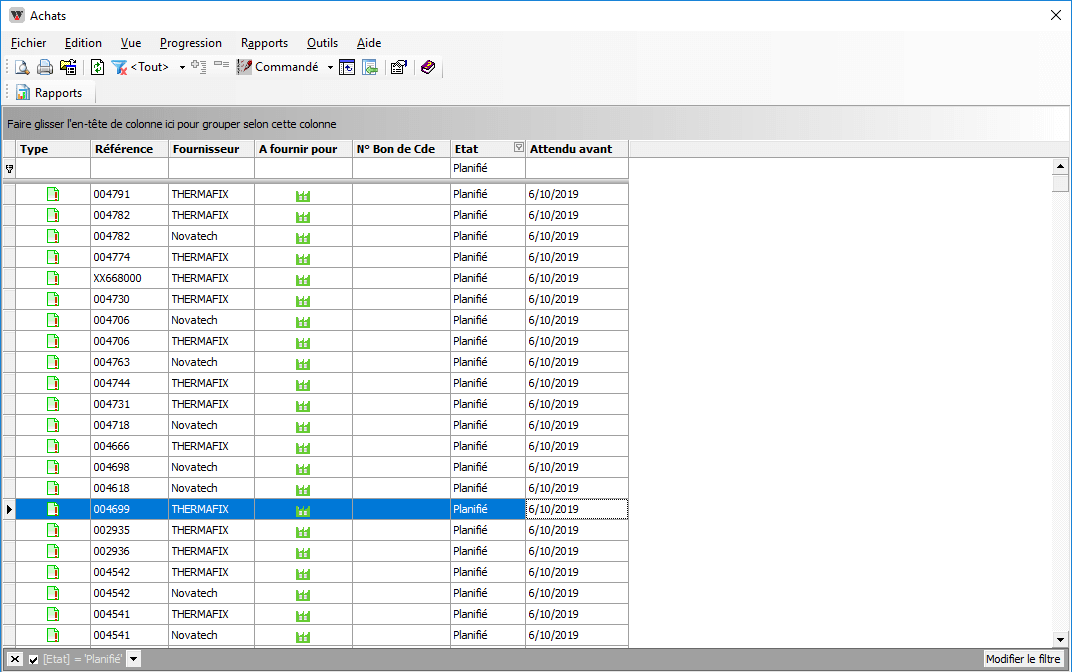
Task: Click the vertical scrollbar down arrow
Action: (1061, 639)
